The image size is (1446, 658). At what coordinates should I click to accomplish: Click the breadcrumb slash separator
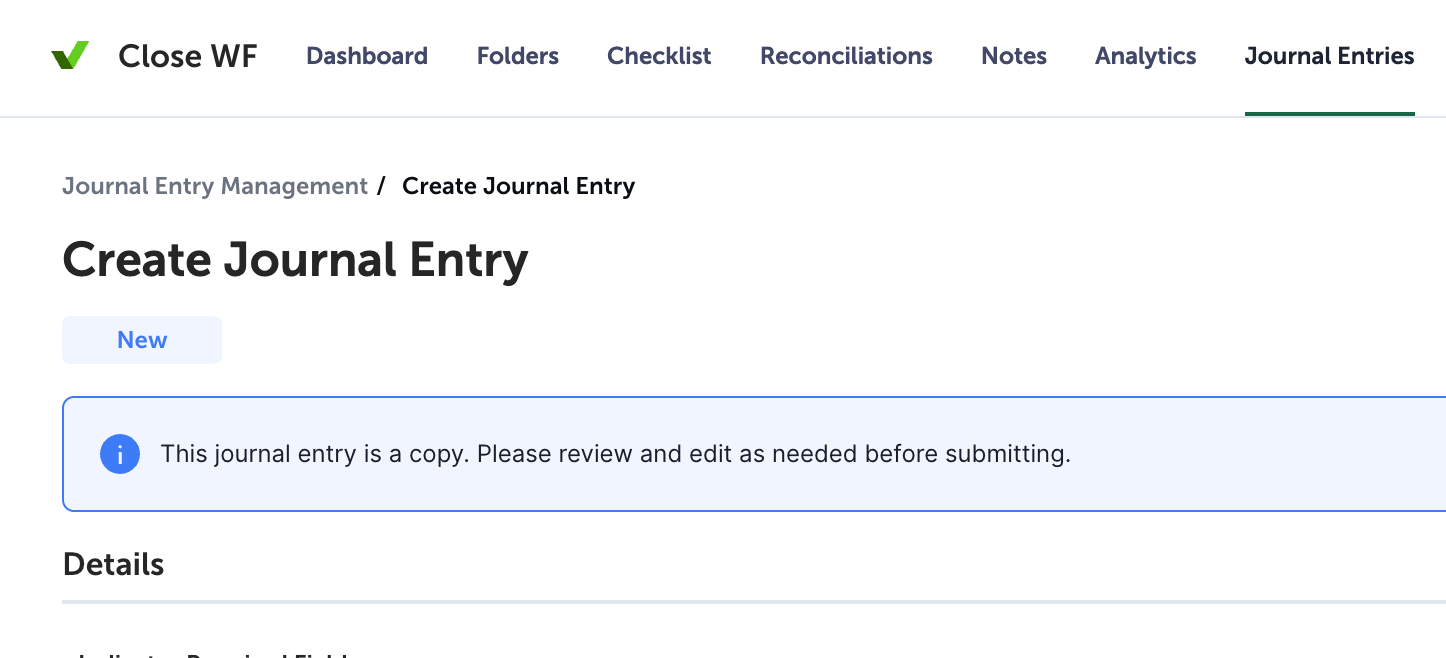pos(381,186)
